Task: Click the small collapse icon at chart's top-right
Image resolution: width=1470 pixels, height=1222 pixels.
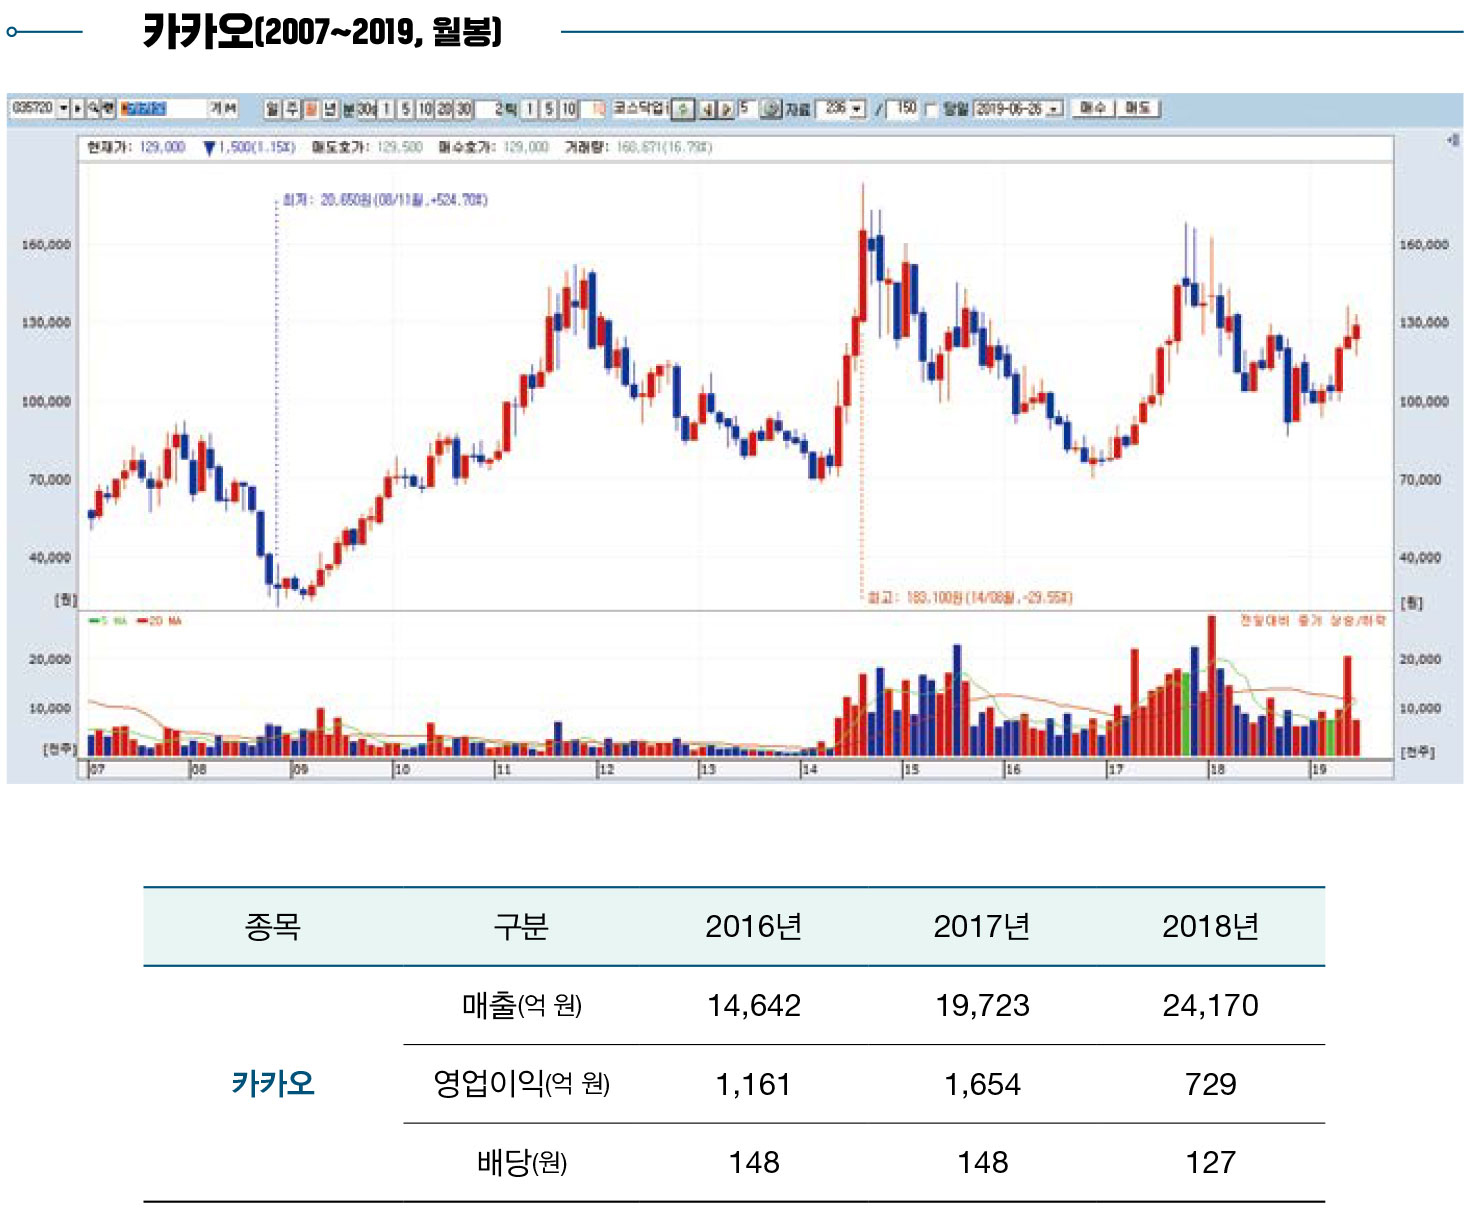Action: tap(1452, 141)
